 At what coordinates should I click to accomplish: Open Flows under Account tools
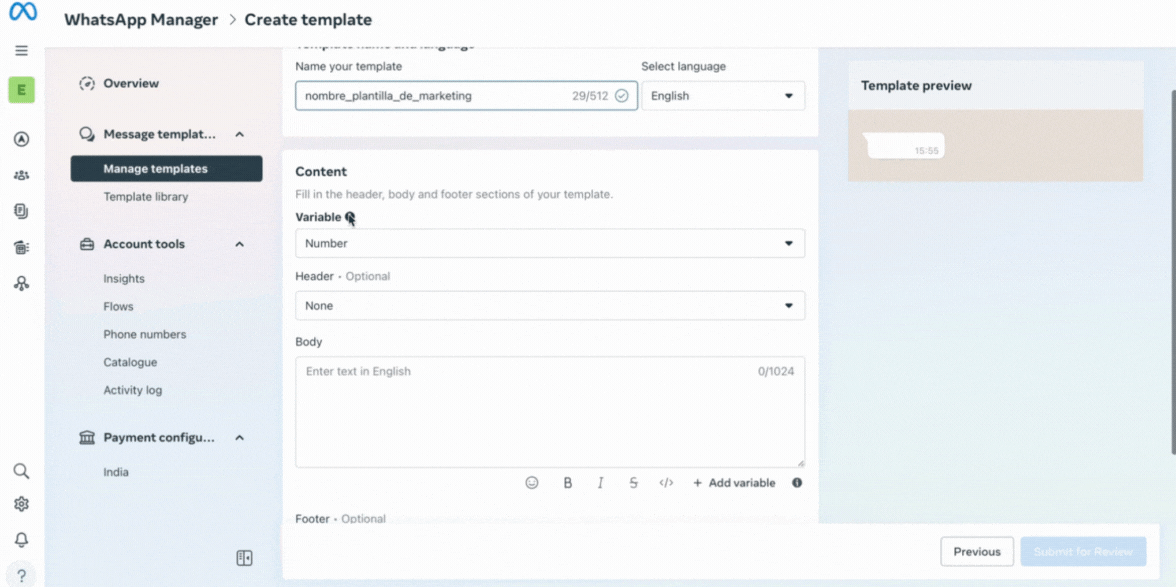coord(118,307)
